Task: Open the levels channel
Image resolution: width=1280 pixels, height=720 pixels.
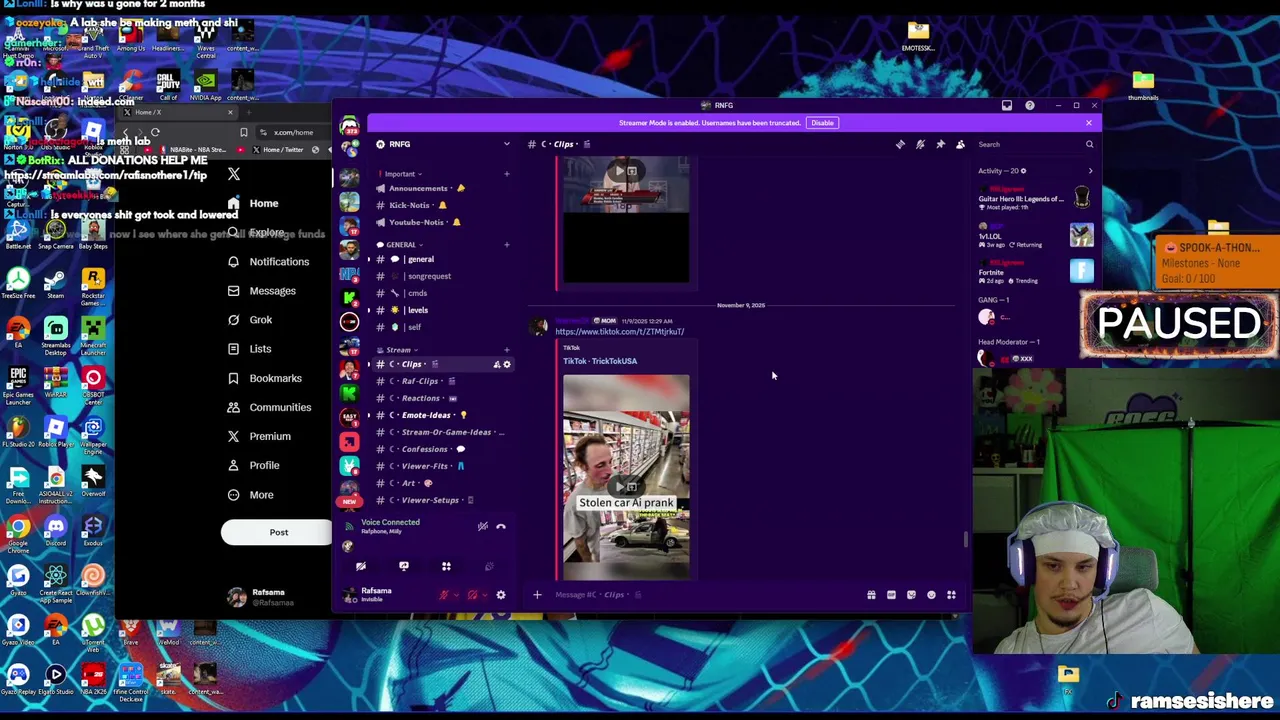Action: [443, 310]
